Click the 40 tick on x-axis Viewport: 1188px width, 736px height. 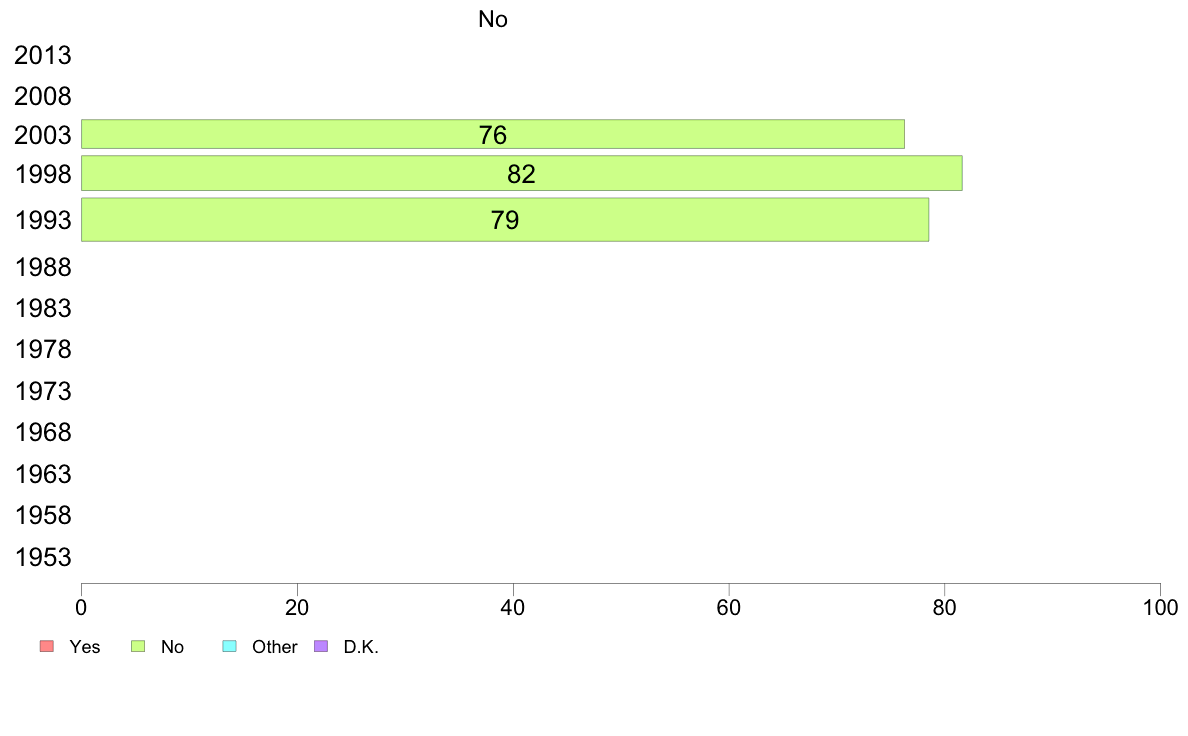tap(513, 607)
